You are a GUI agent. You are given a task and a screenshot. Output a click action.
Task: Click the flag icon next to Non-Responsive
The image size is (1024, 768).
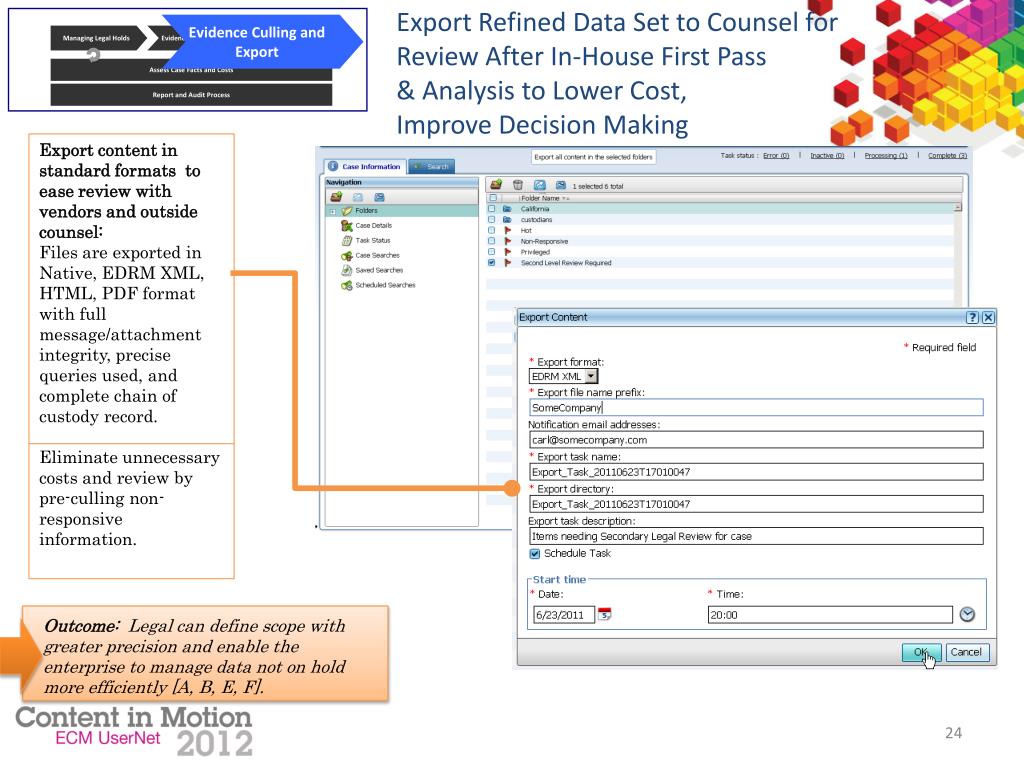507,241
